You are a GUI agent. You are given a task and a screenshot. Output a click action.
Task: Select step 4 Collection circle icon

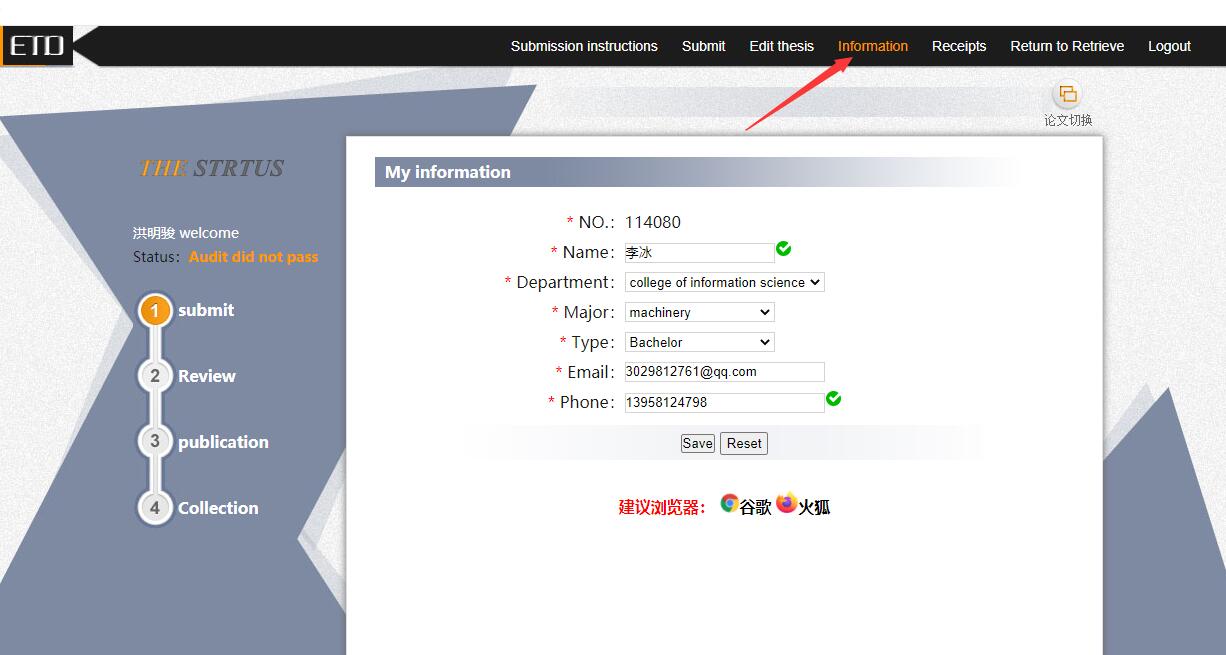154,508
